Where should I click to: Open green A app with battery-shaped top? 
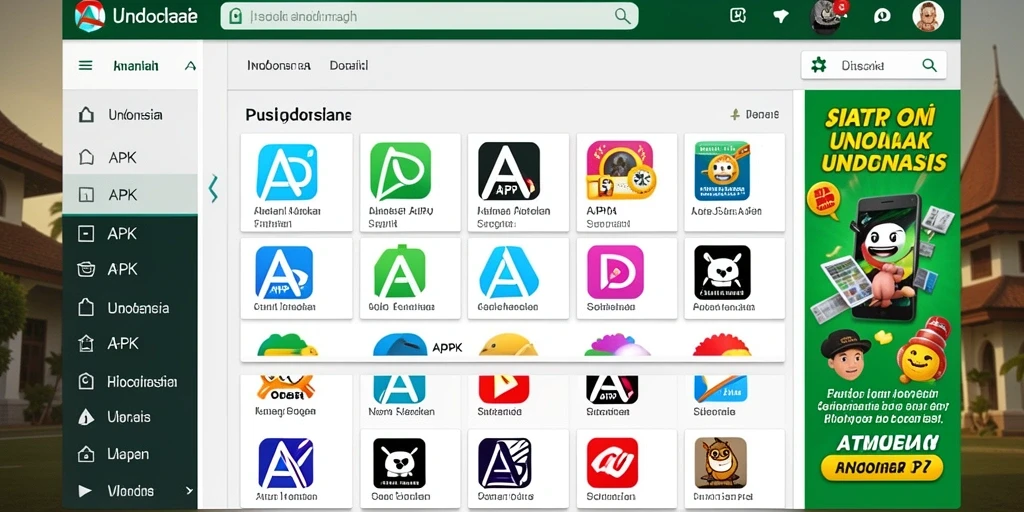pyautogui.click(x=399, y=271)
